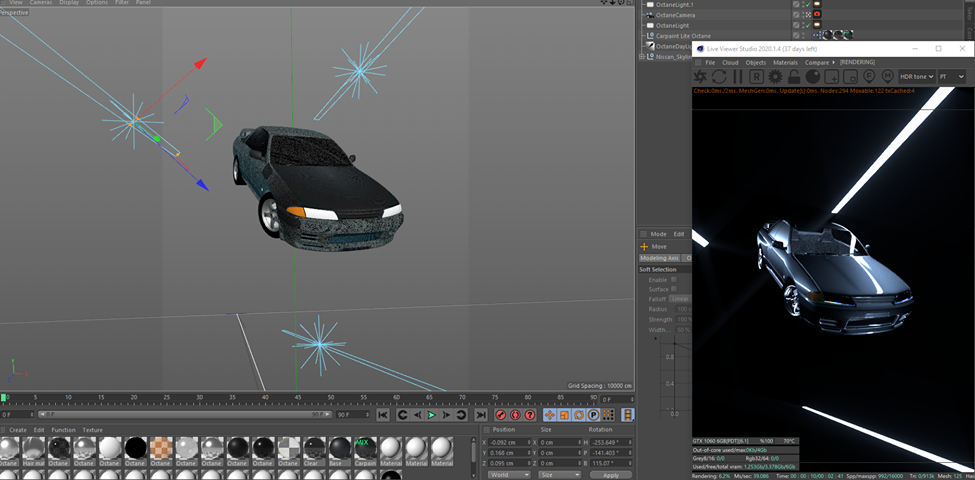The width and height of the screenshot is (975, 480).
Task: Select the orange checker Octane material
Action: pos(160,450)
